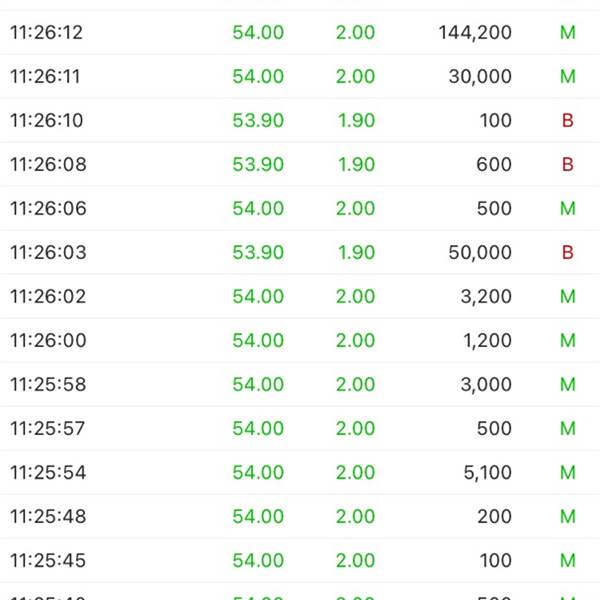This screenshot has width=600, height=600.
Task: Click the 53.90 price at 11:26:08
Action: coord(258,165)
